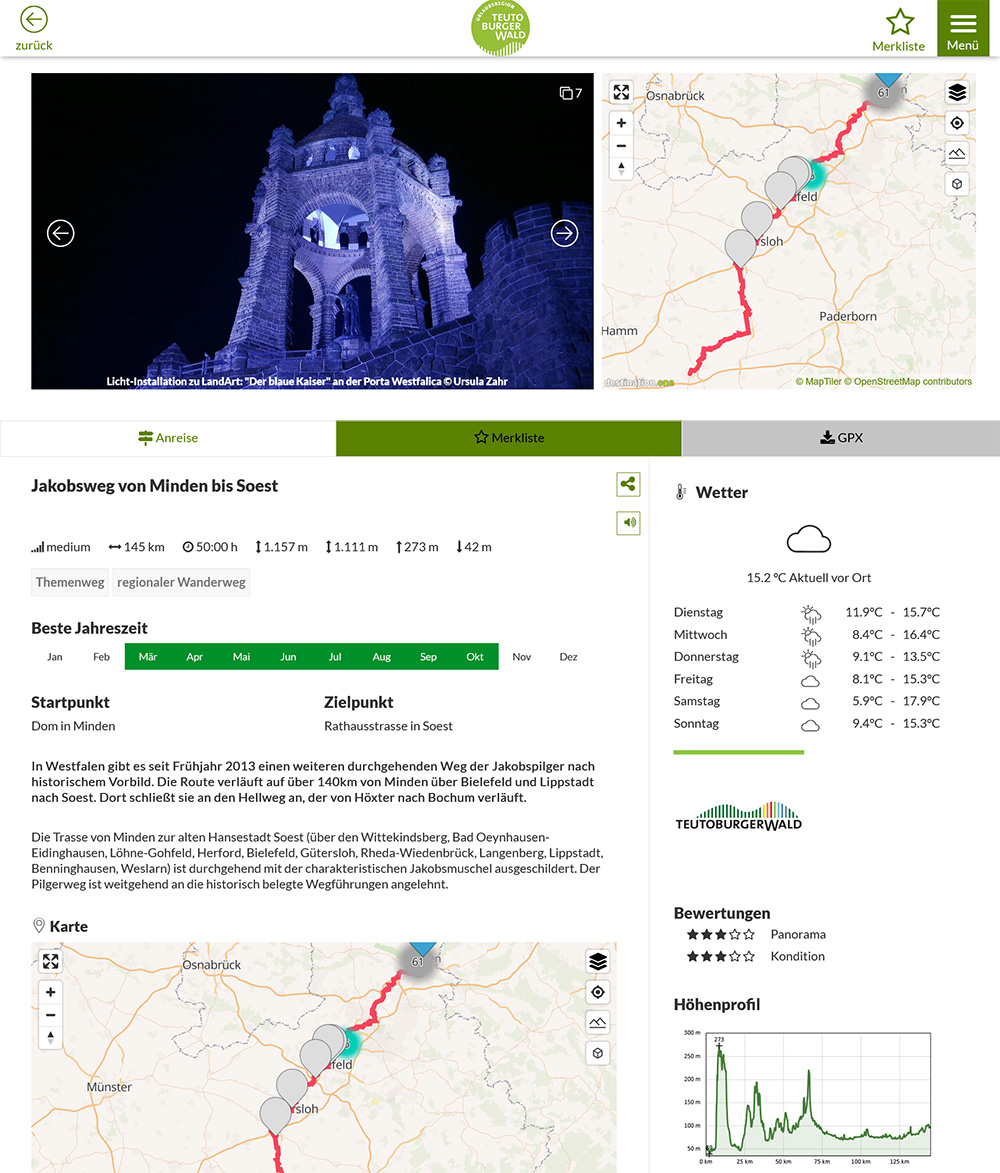Screen dimensions: 1000x1173
Task: Open the Anreise tab
Action: (168, 438)
